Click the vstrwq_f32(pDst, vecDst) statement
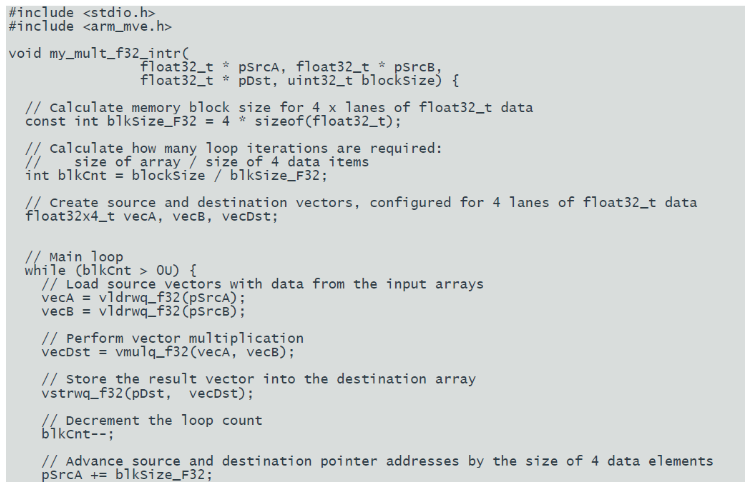 click(148, 393)
